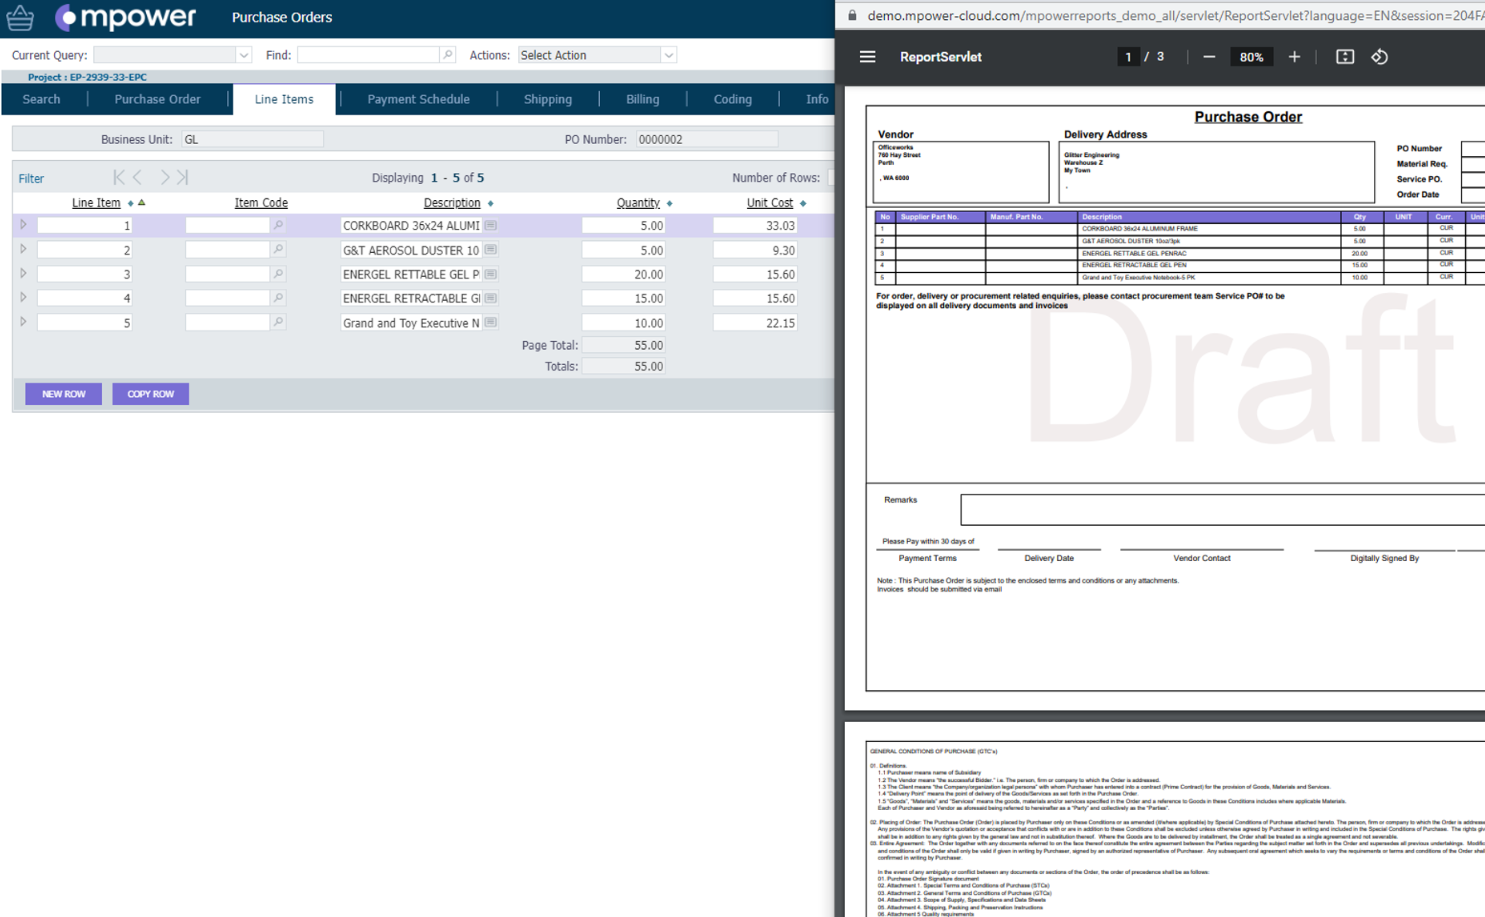This screenshot has width=1485, height=917.
Task: Go to first page of line items
Action: click(x=119, y=178)
